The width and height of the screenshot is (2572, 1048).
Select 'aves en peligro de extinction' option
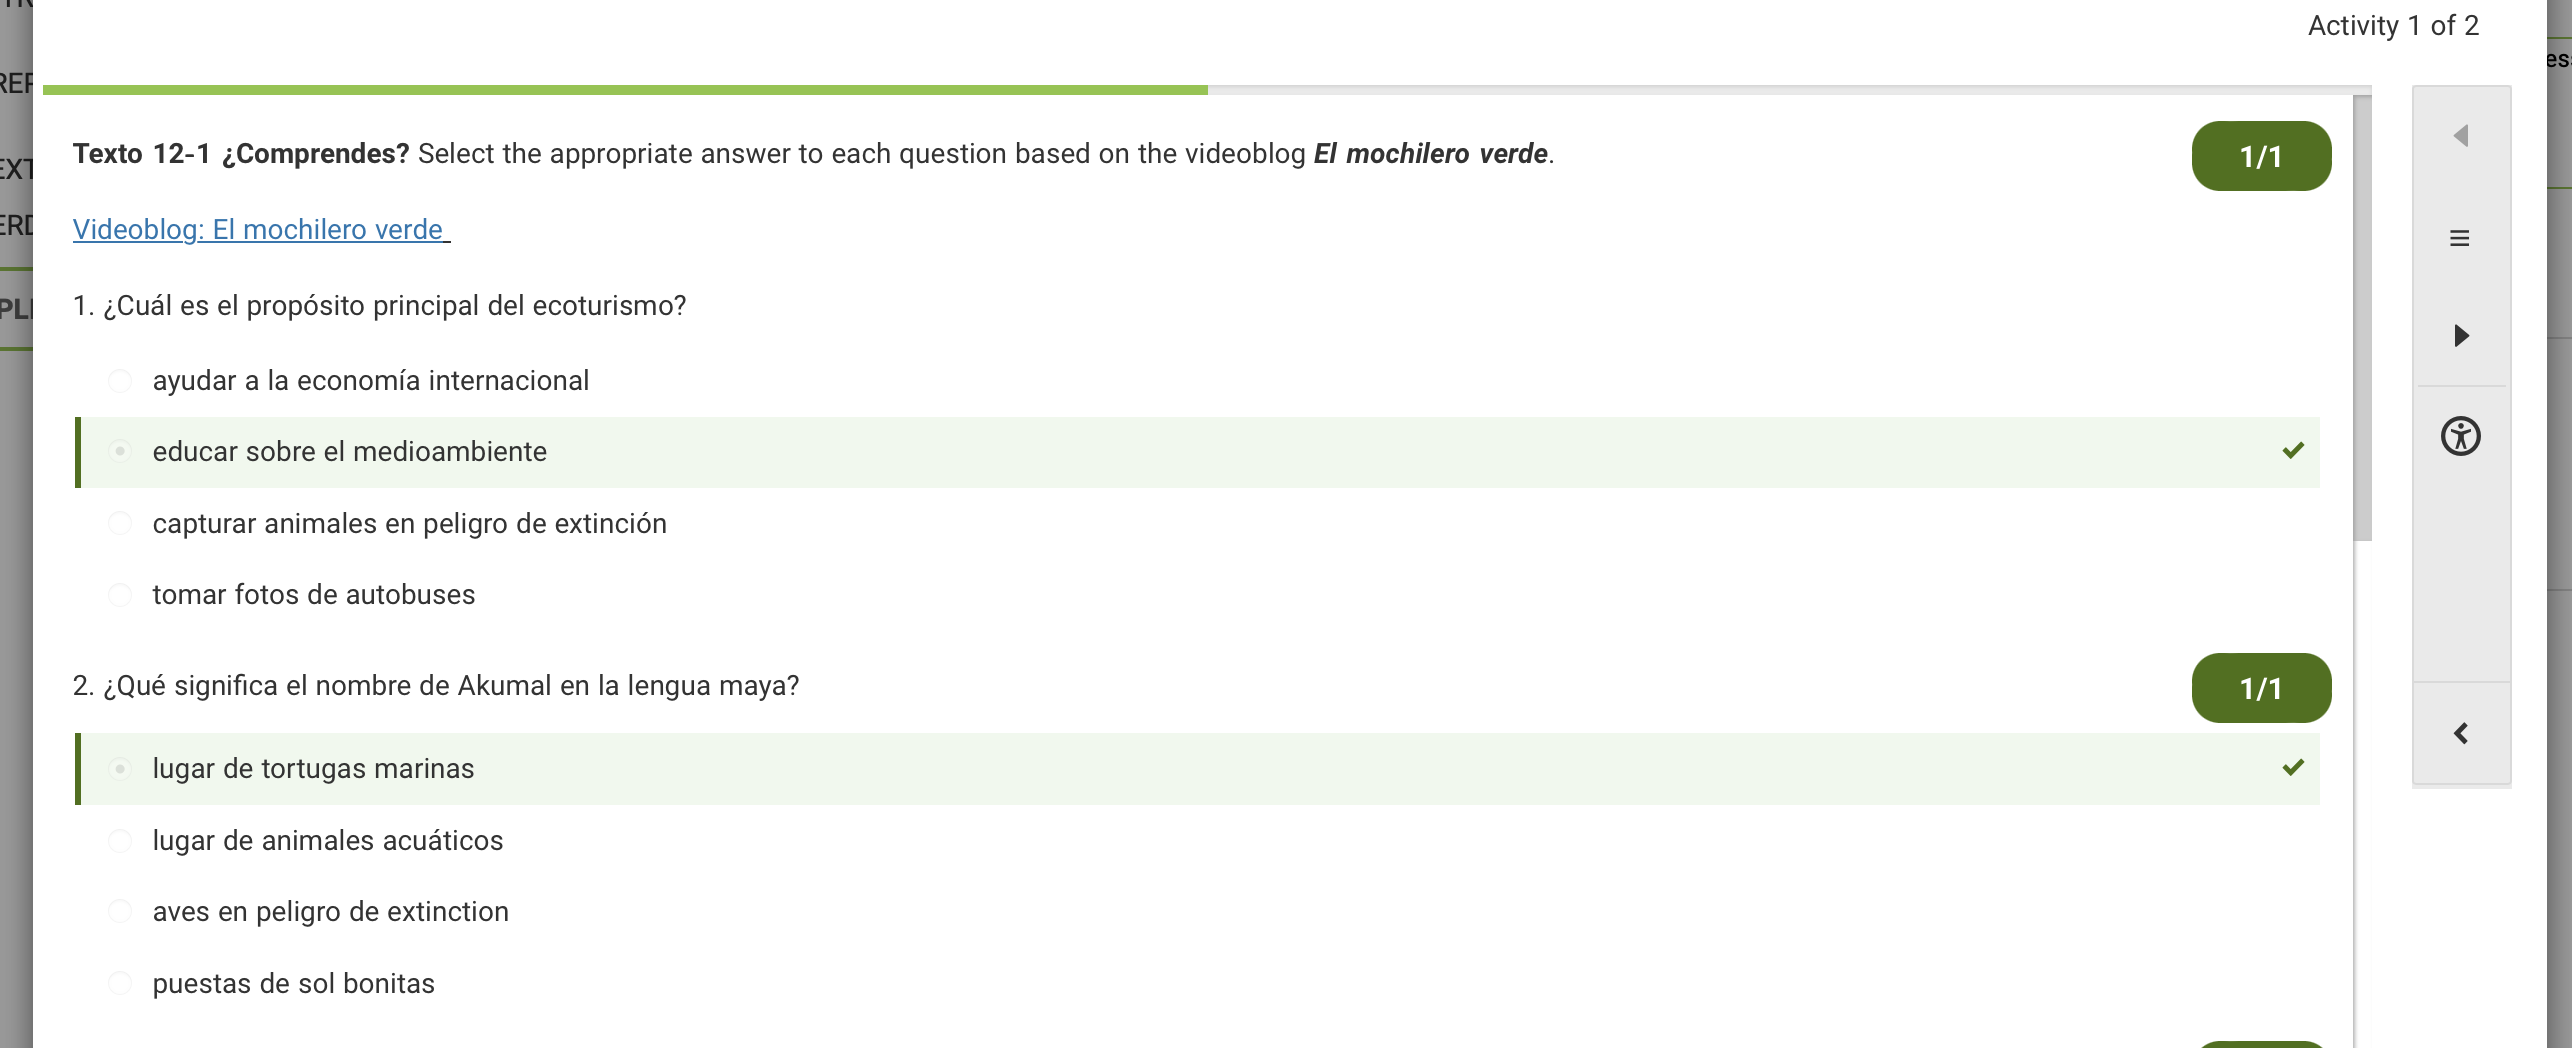pos(120,912)
